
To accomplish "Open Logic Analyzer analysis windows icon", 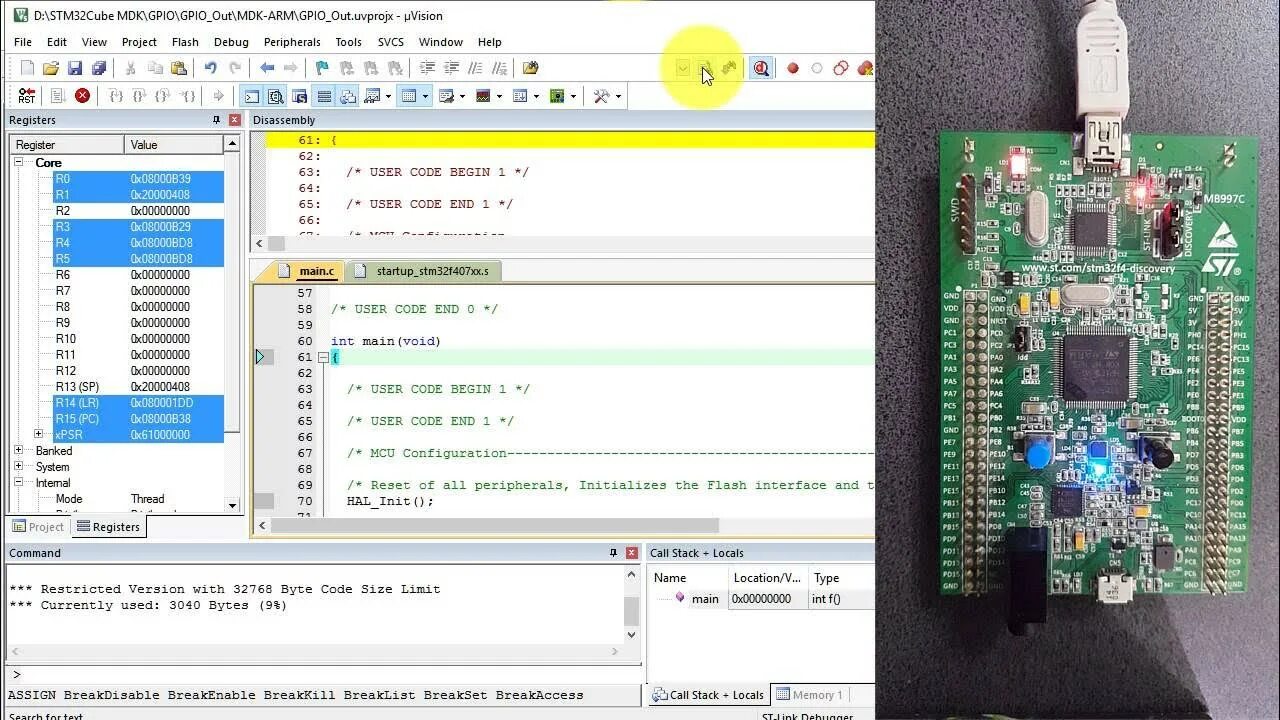I will (483, 96).
